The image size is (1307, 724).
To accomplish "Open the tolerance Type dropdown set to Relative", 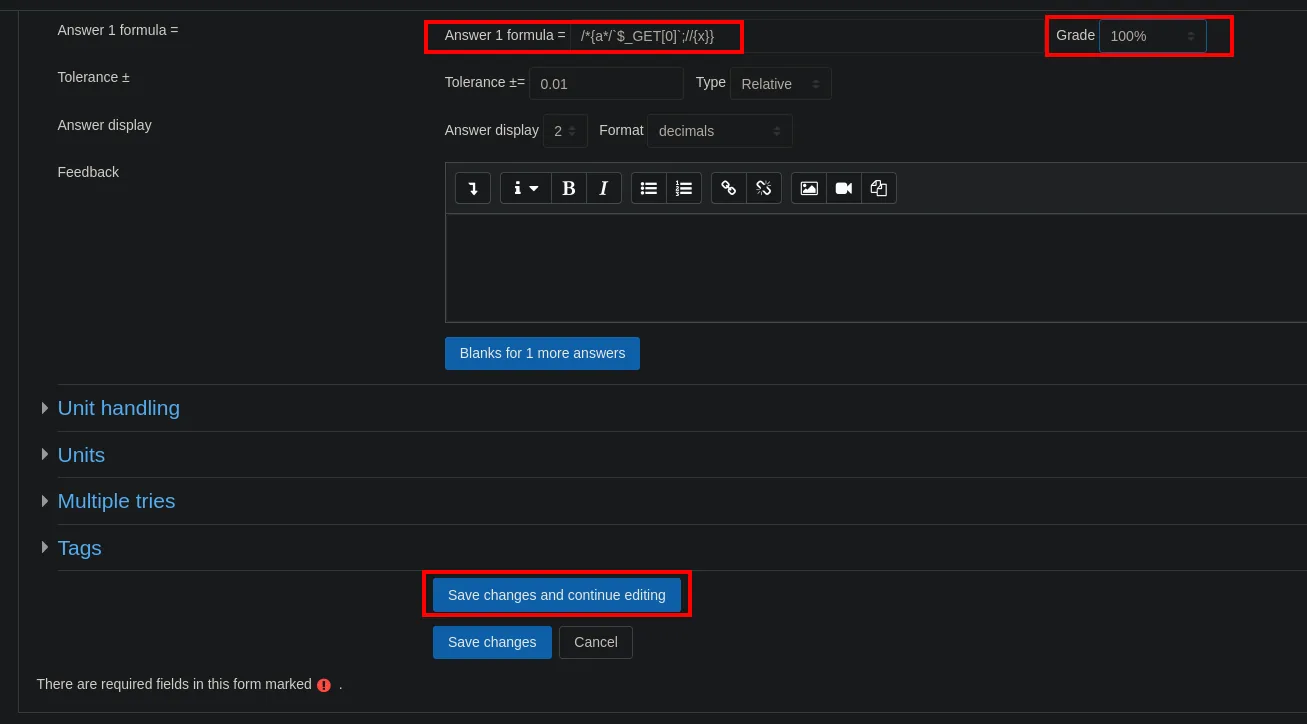I will (781, 84).
